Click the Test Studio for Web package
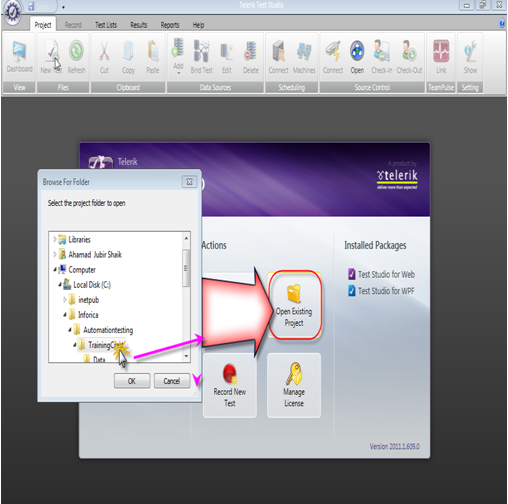Screen dimensions: 508x504 [x=381, y=274]
